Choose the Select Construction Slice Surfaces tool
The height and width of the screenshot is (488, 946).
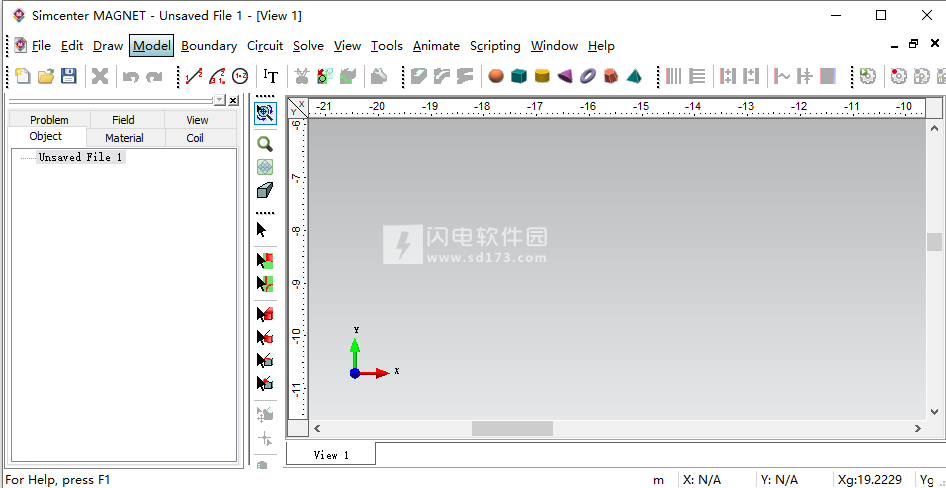tap(265, 261)
